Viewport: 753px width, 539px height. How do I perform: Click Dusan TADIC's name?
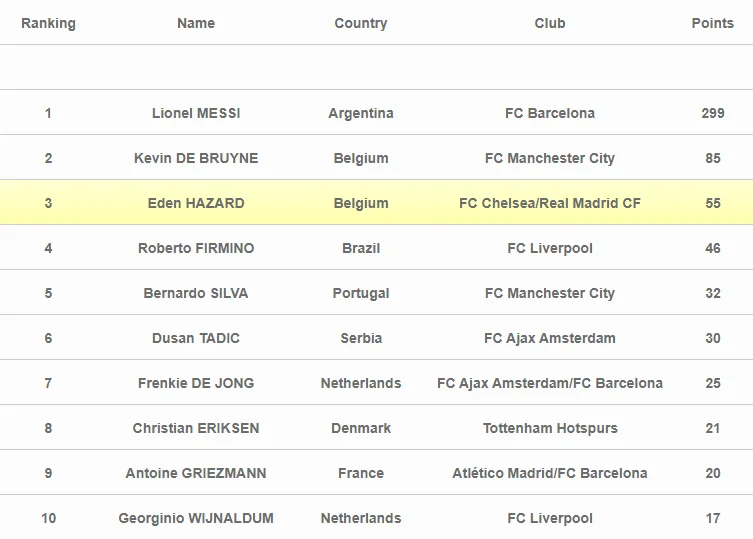tap(196, 338)
